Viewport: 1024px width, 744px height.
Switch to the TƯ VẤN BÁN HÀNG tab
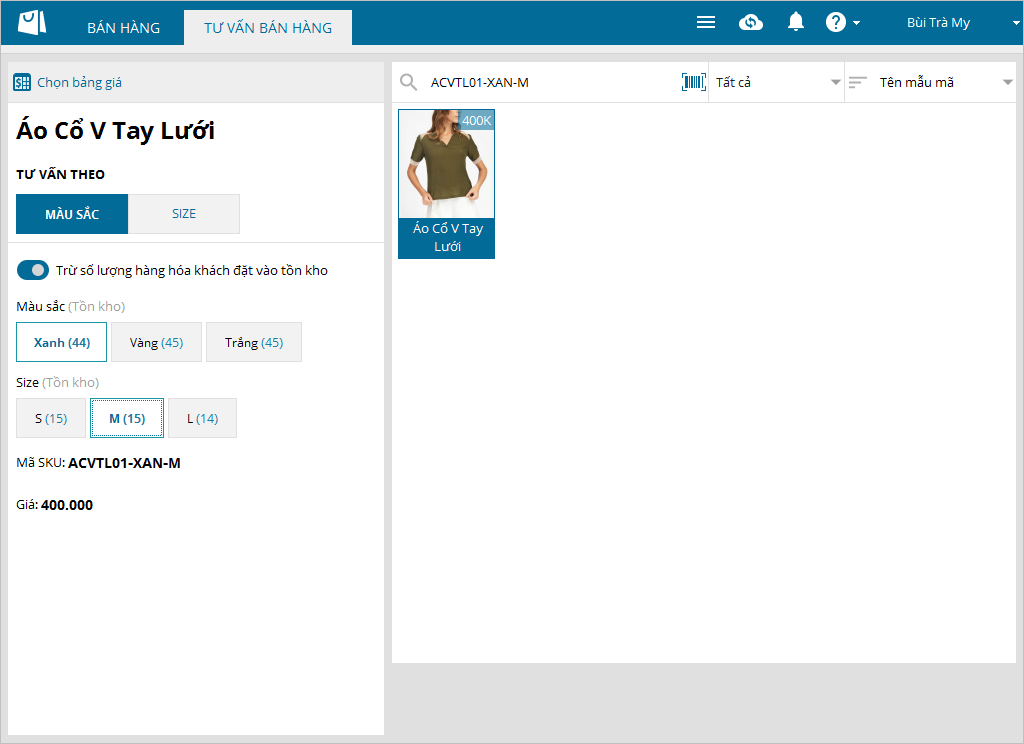point(268,27)
